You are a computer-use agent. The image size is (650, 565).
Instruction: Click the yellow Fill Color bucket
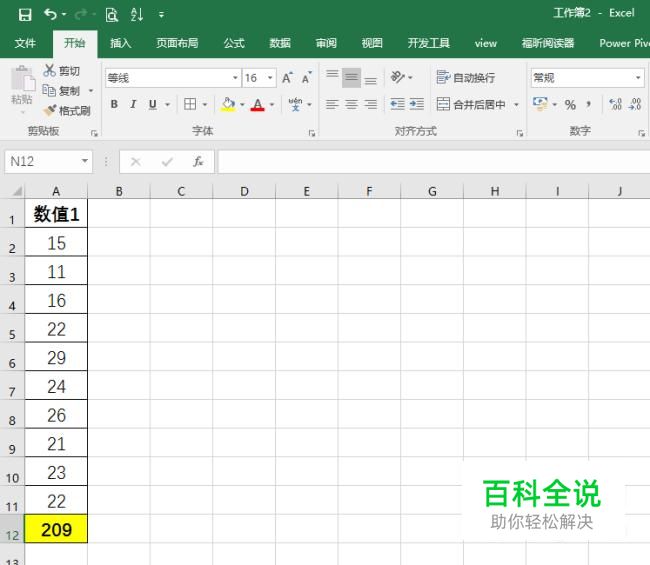click(228, 104)
